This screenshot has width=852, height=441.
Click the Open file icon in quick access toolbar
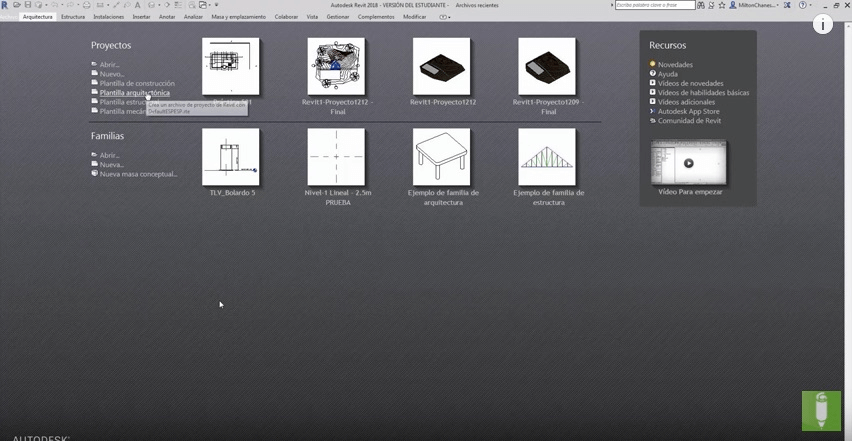point(17,5)
